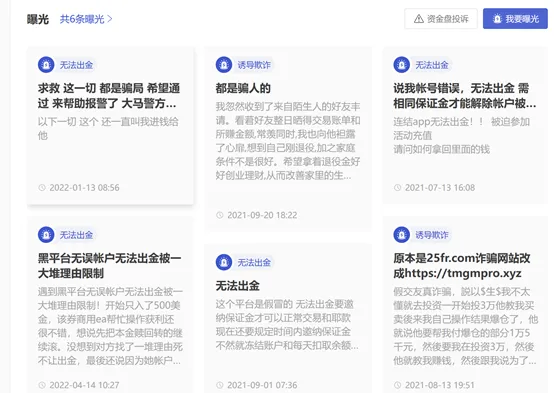This screenshot has width=554, height=393.
Task: Click alarm icon on 黑平台无误帐户 card
Action: click(x=46, y=235)
